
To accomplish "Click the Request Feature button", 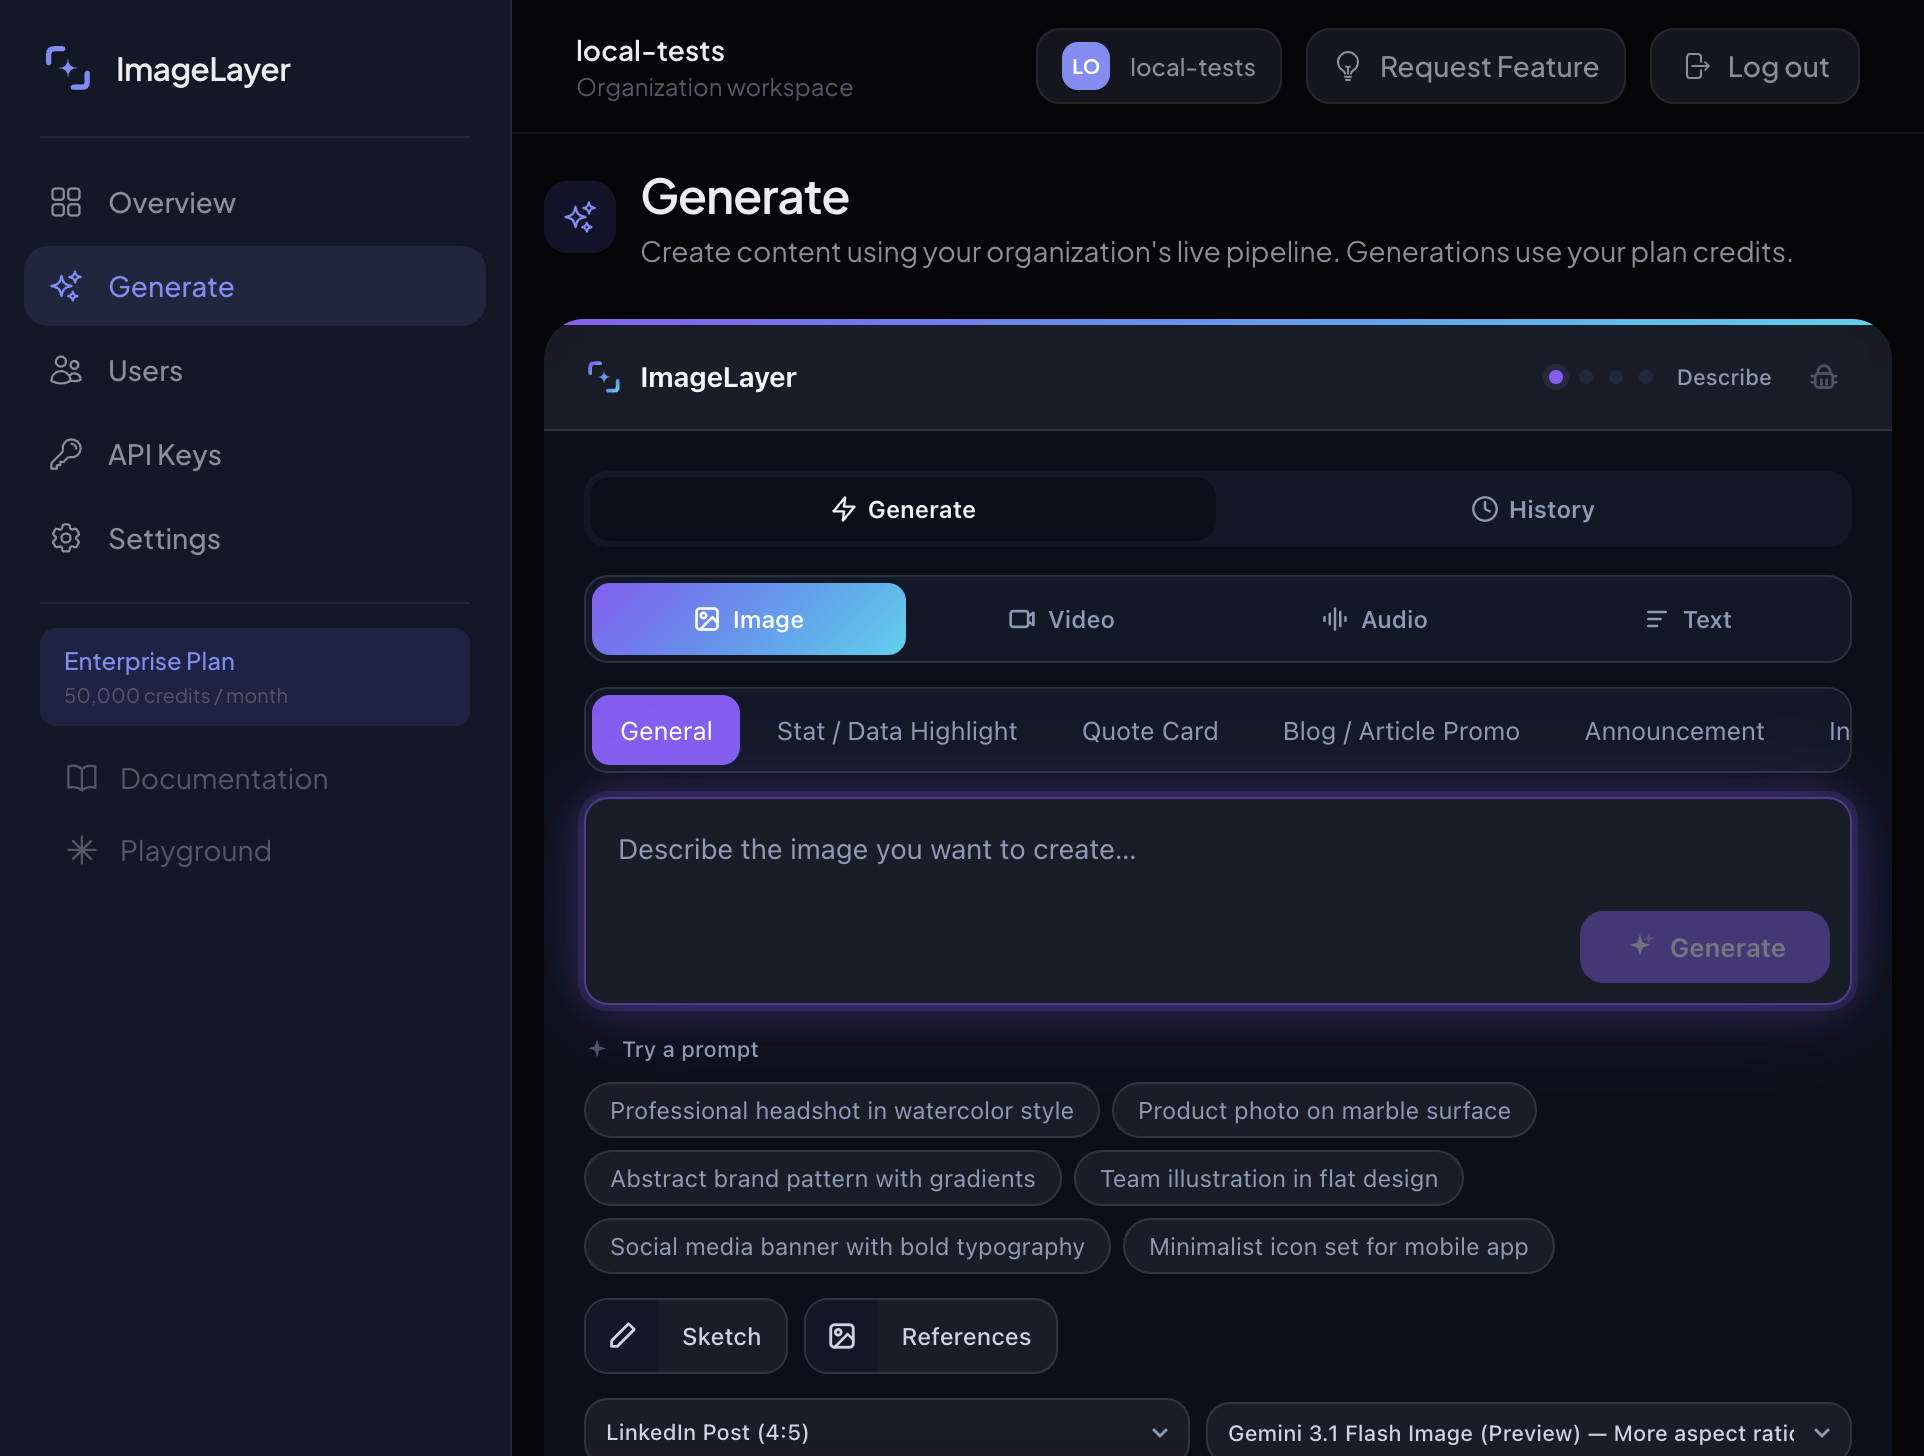I will (x=1466, y=66).
